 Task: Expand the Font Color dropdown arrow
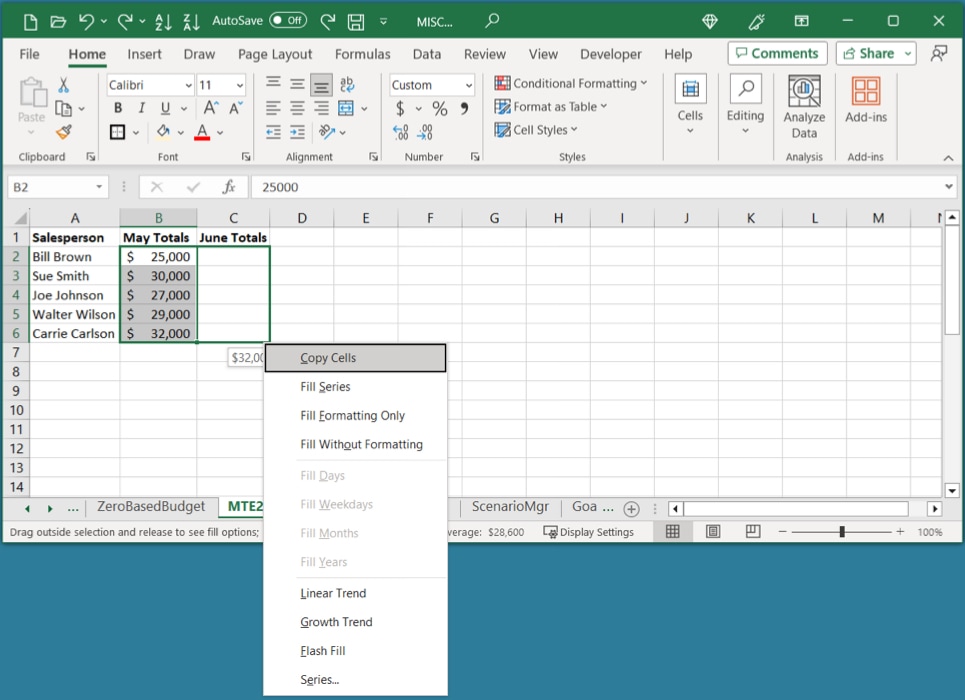click(218, 131)
